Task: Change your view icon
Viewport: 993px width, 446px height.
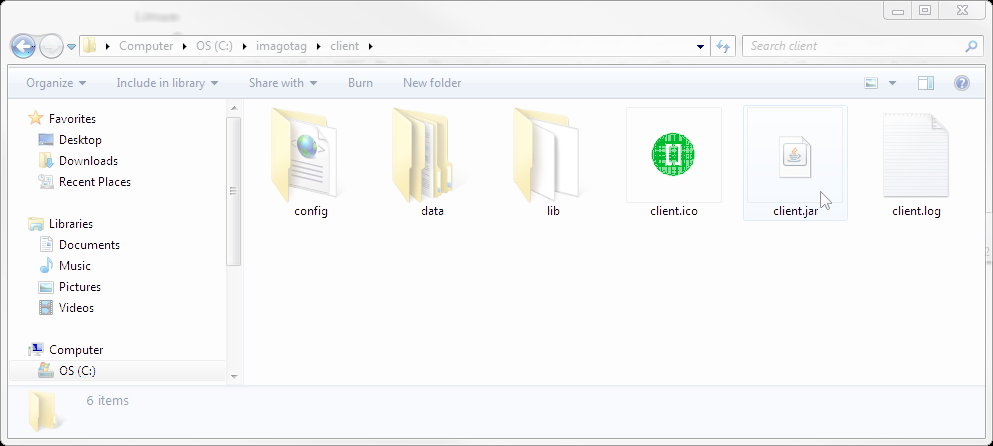Action: pyautogui.click(x=871, y=83)
